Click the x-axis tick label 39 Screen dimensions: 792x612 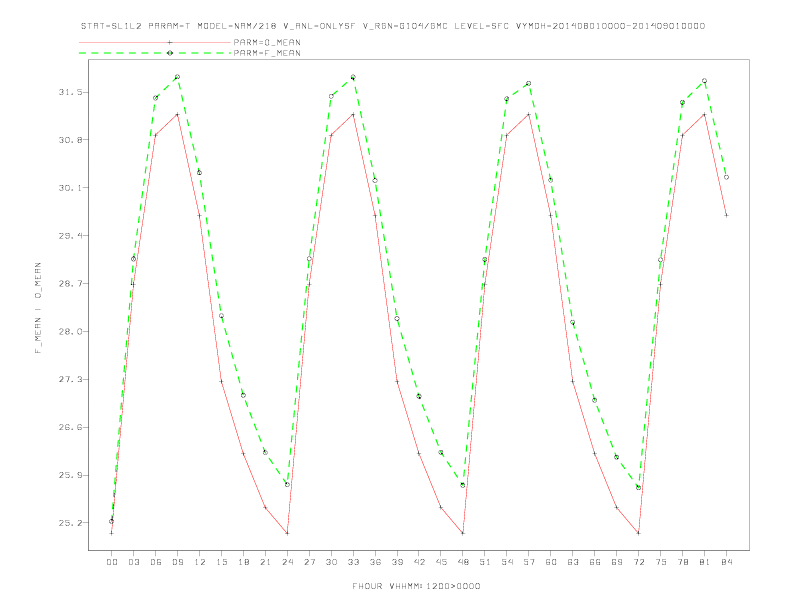397,562
